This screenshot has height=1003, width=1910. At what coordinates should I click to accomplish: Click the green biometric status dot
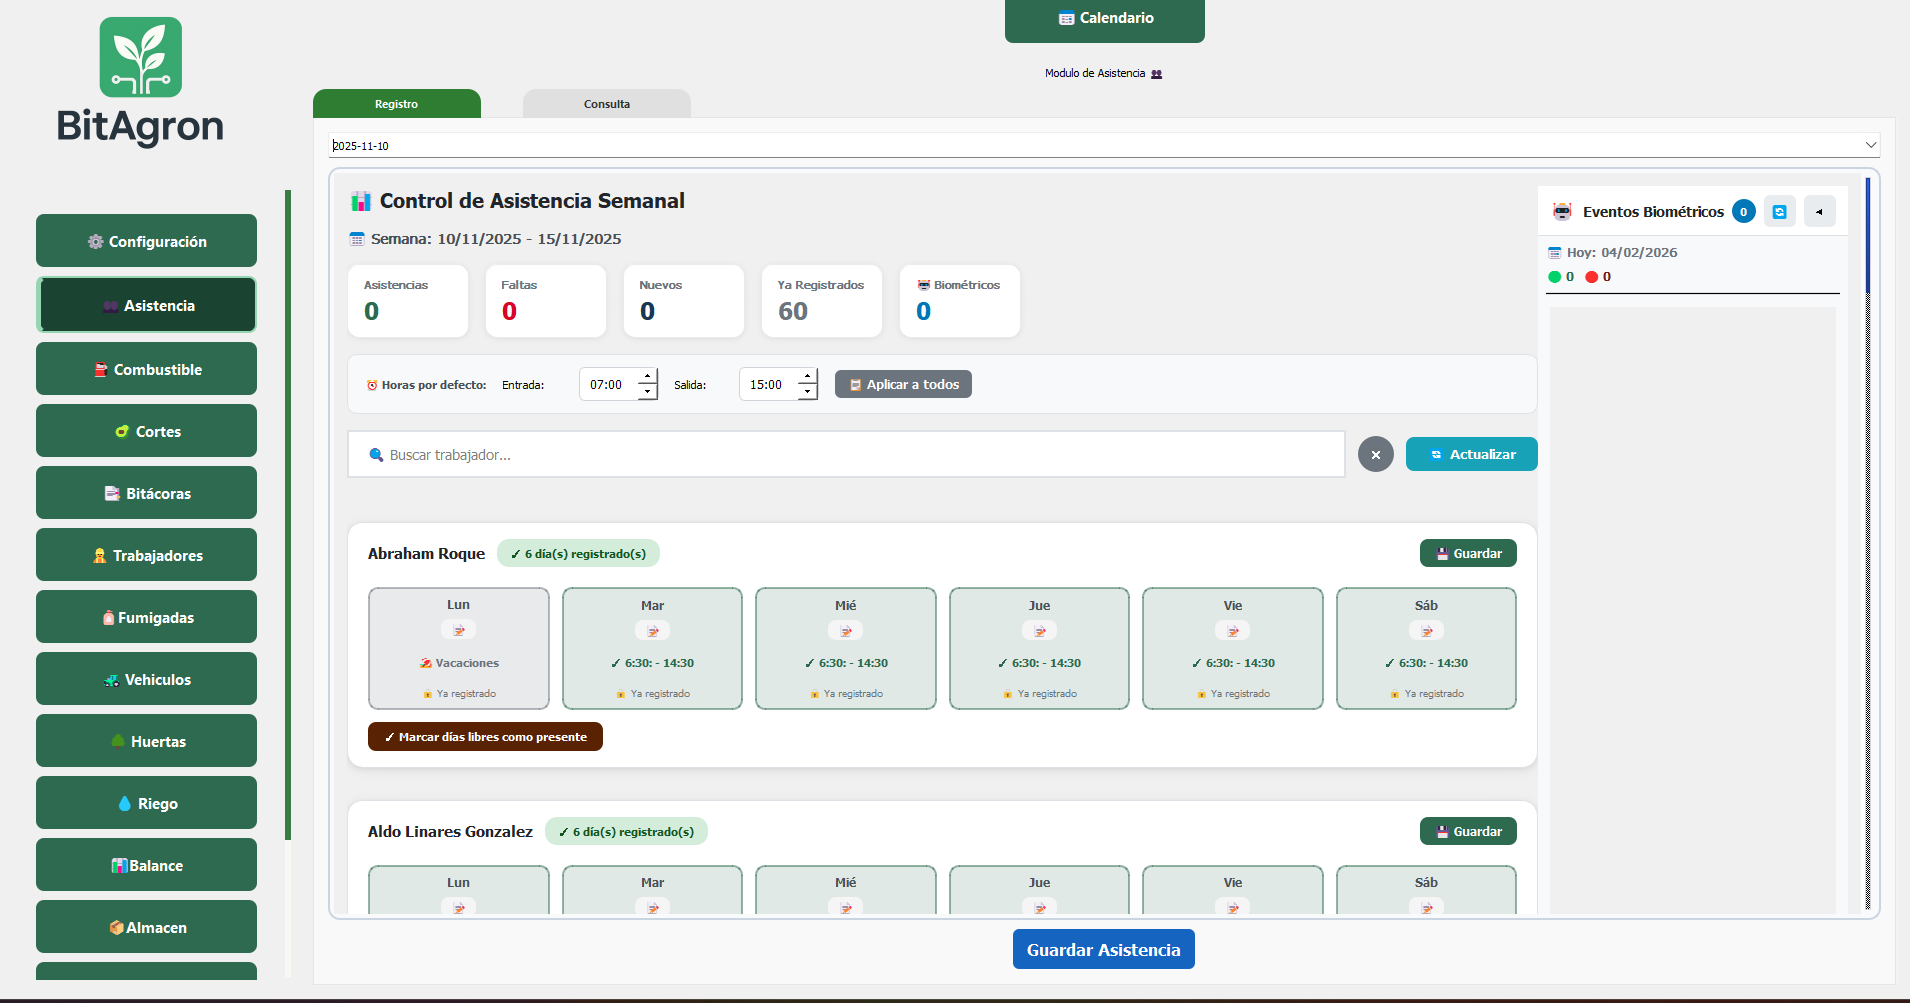pyautogui.click(x=1554, y=277)
